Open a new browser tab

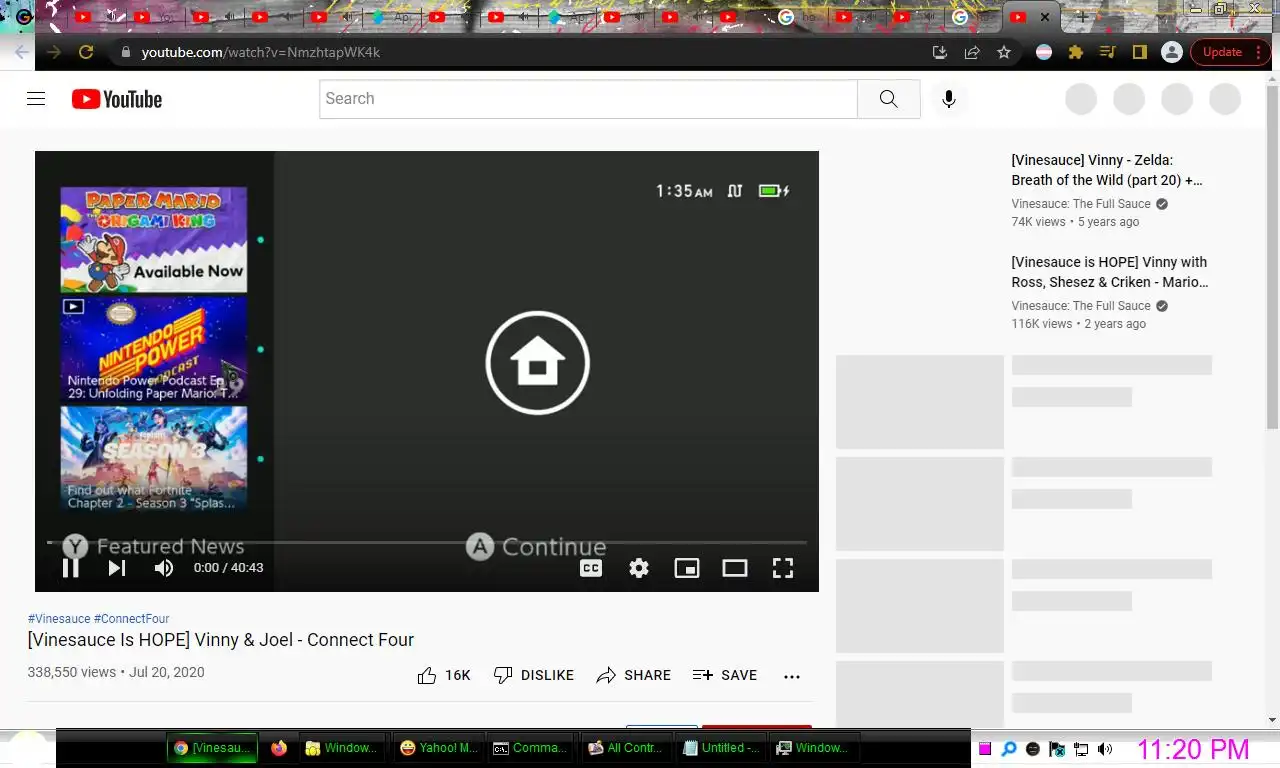[x=1082, y=17]
